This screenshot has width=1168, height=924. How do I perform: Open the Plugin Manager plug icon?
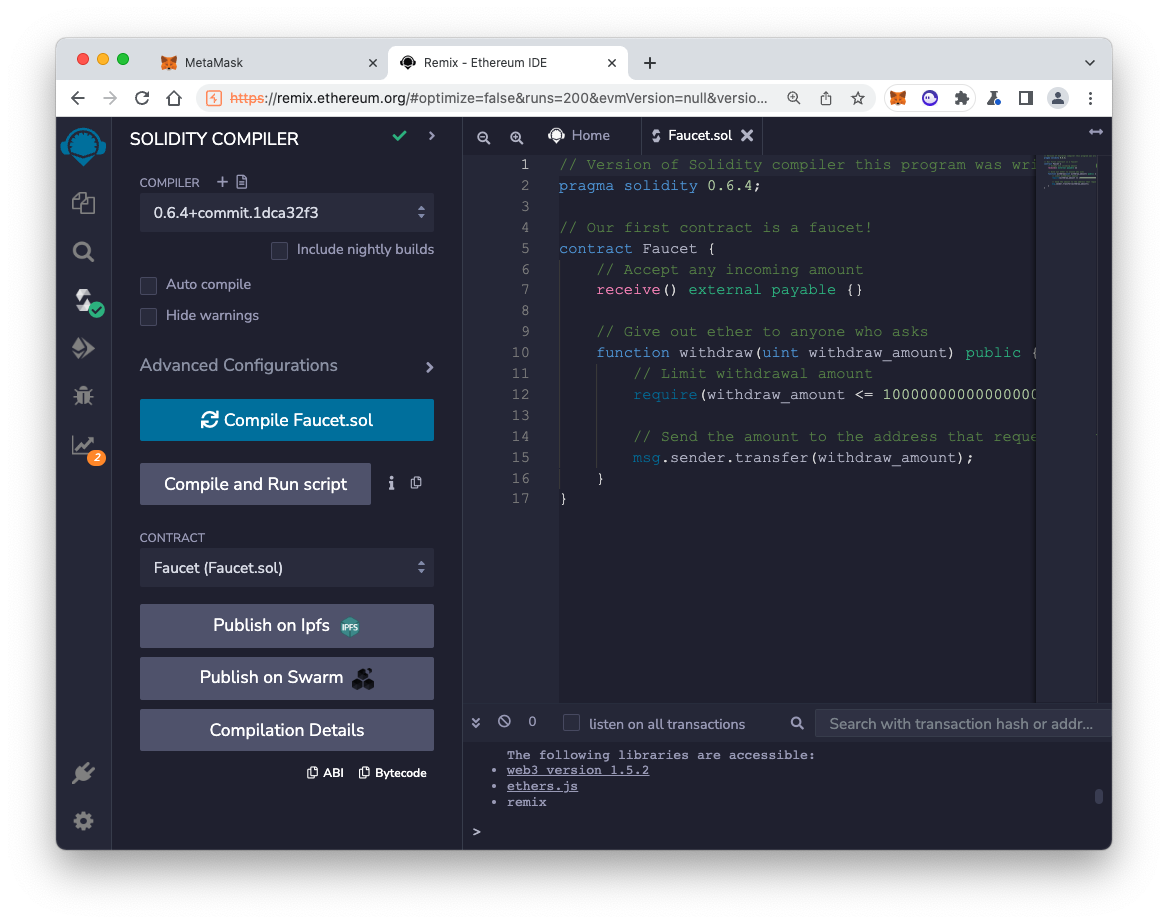(83, 773)
